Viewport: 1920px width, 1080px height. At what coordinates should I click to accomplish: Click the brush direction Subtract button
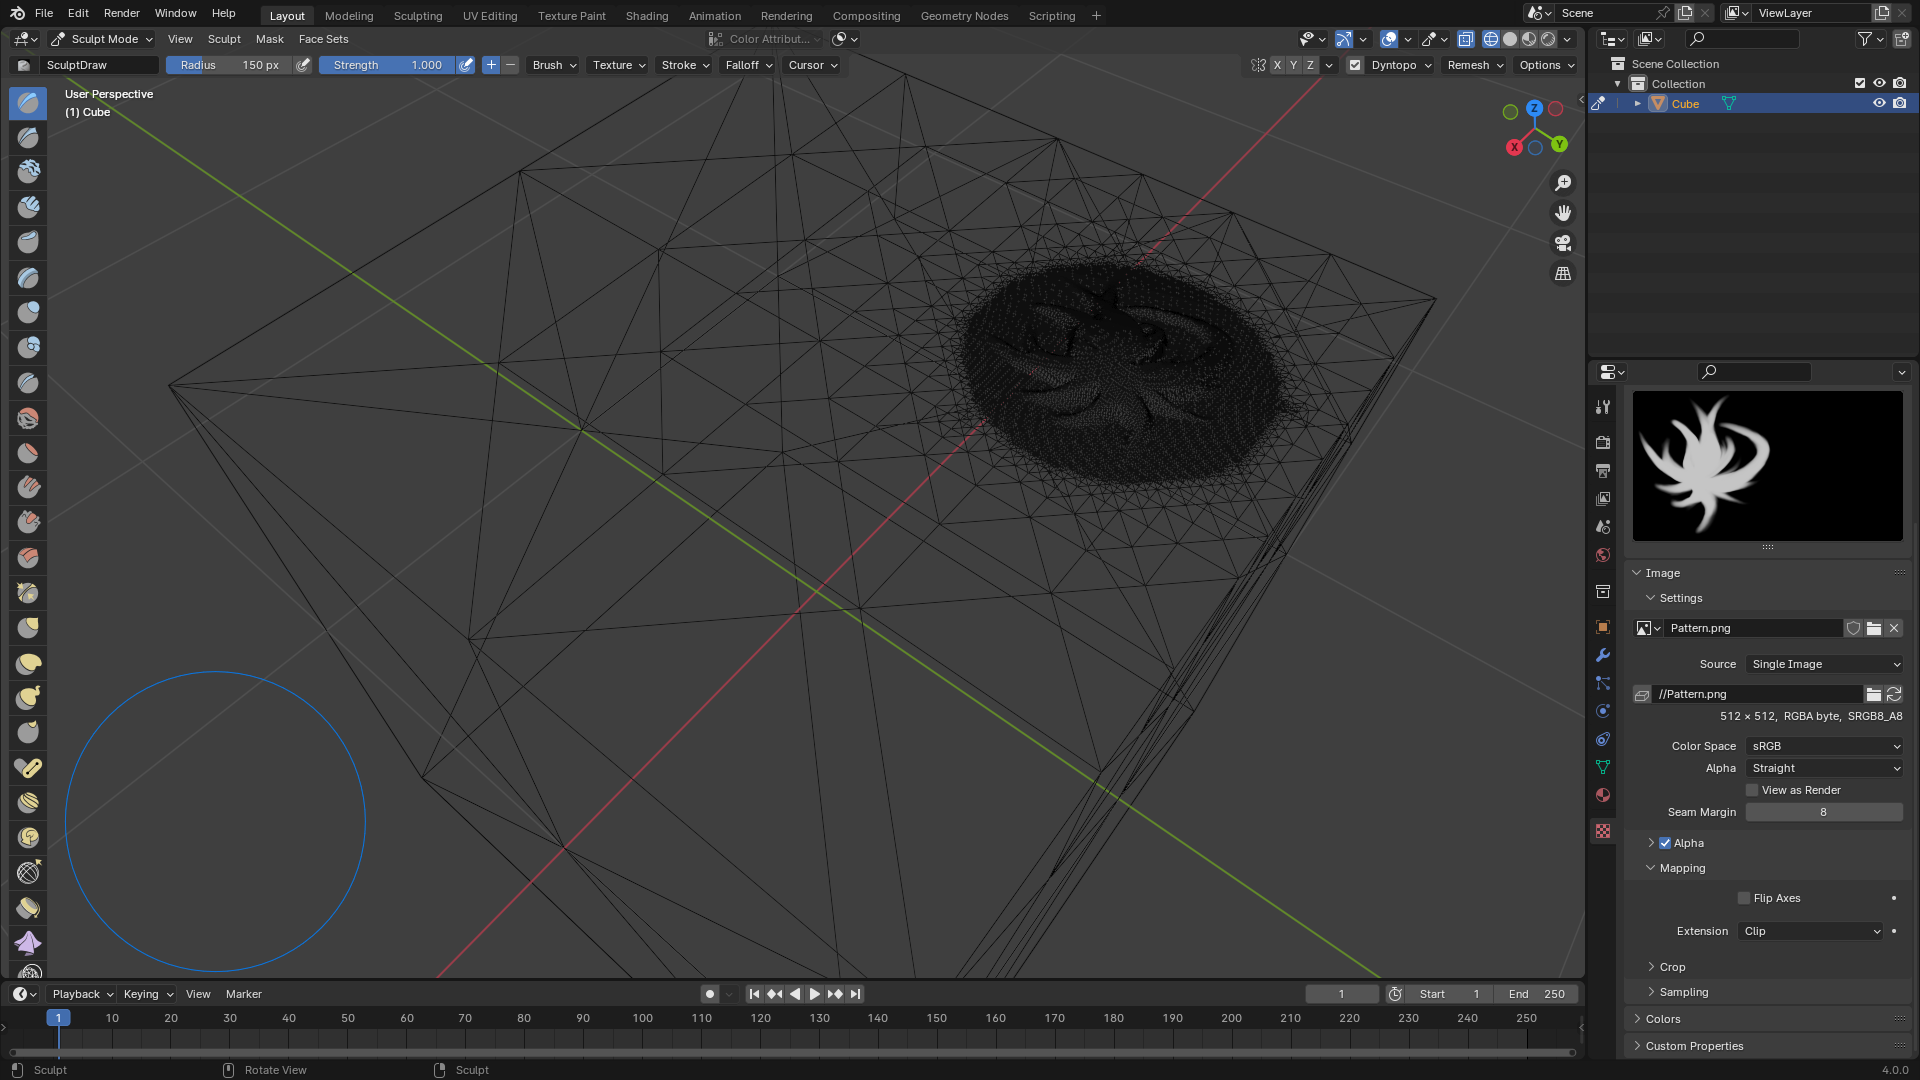point(510,65)
